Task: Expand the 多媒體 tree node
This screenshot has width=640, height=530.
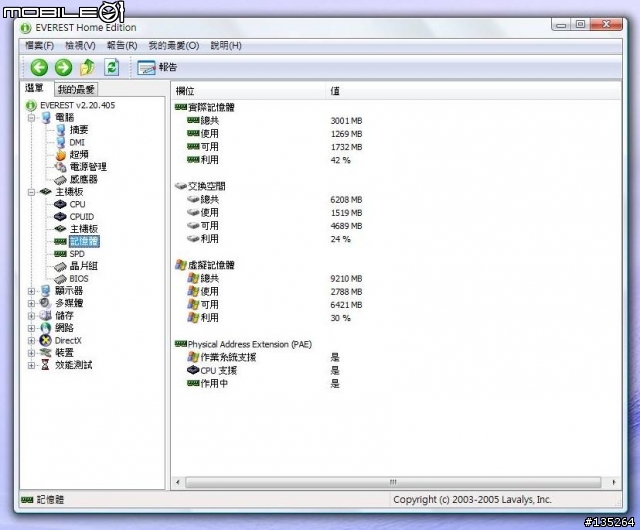Action: pyautogui.click(x=31, y=303)
